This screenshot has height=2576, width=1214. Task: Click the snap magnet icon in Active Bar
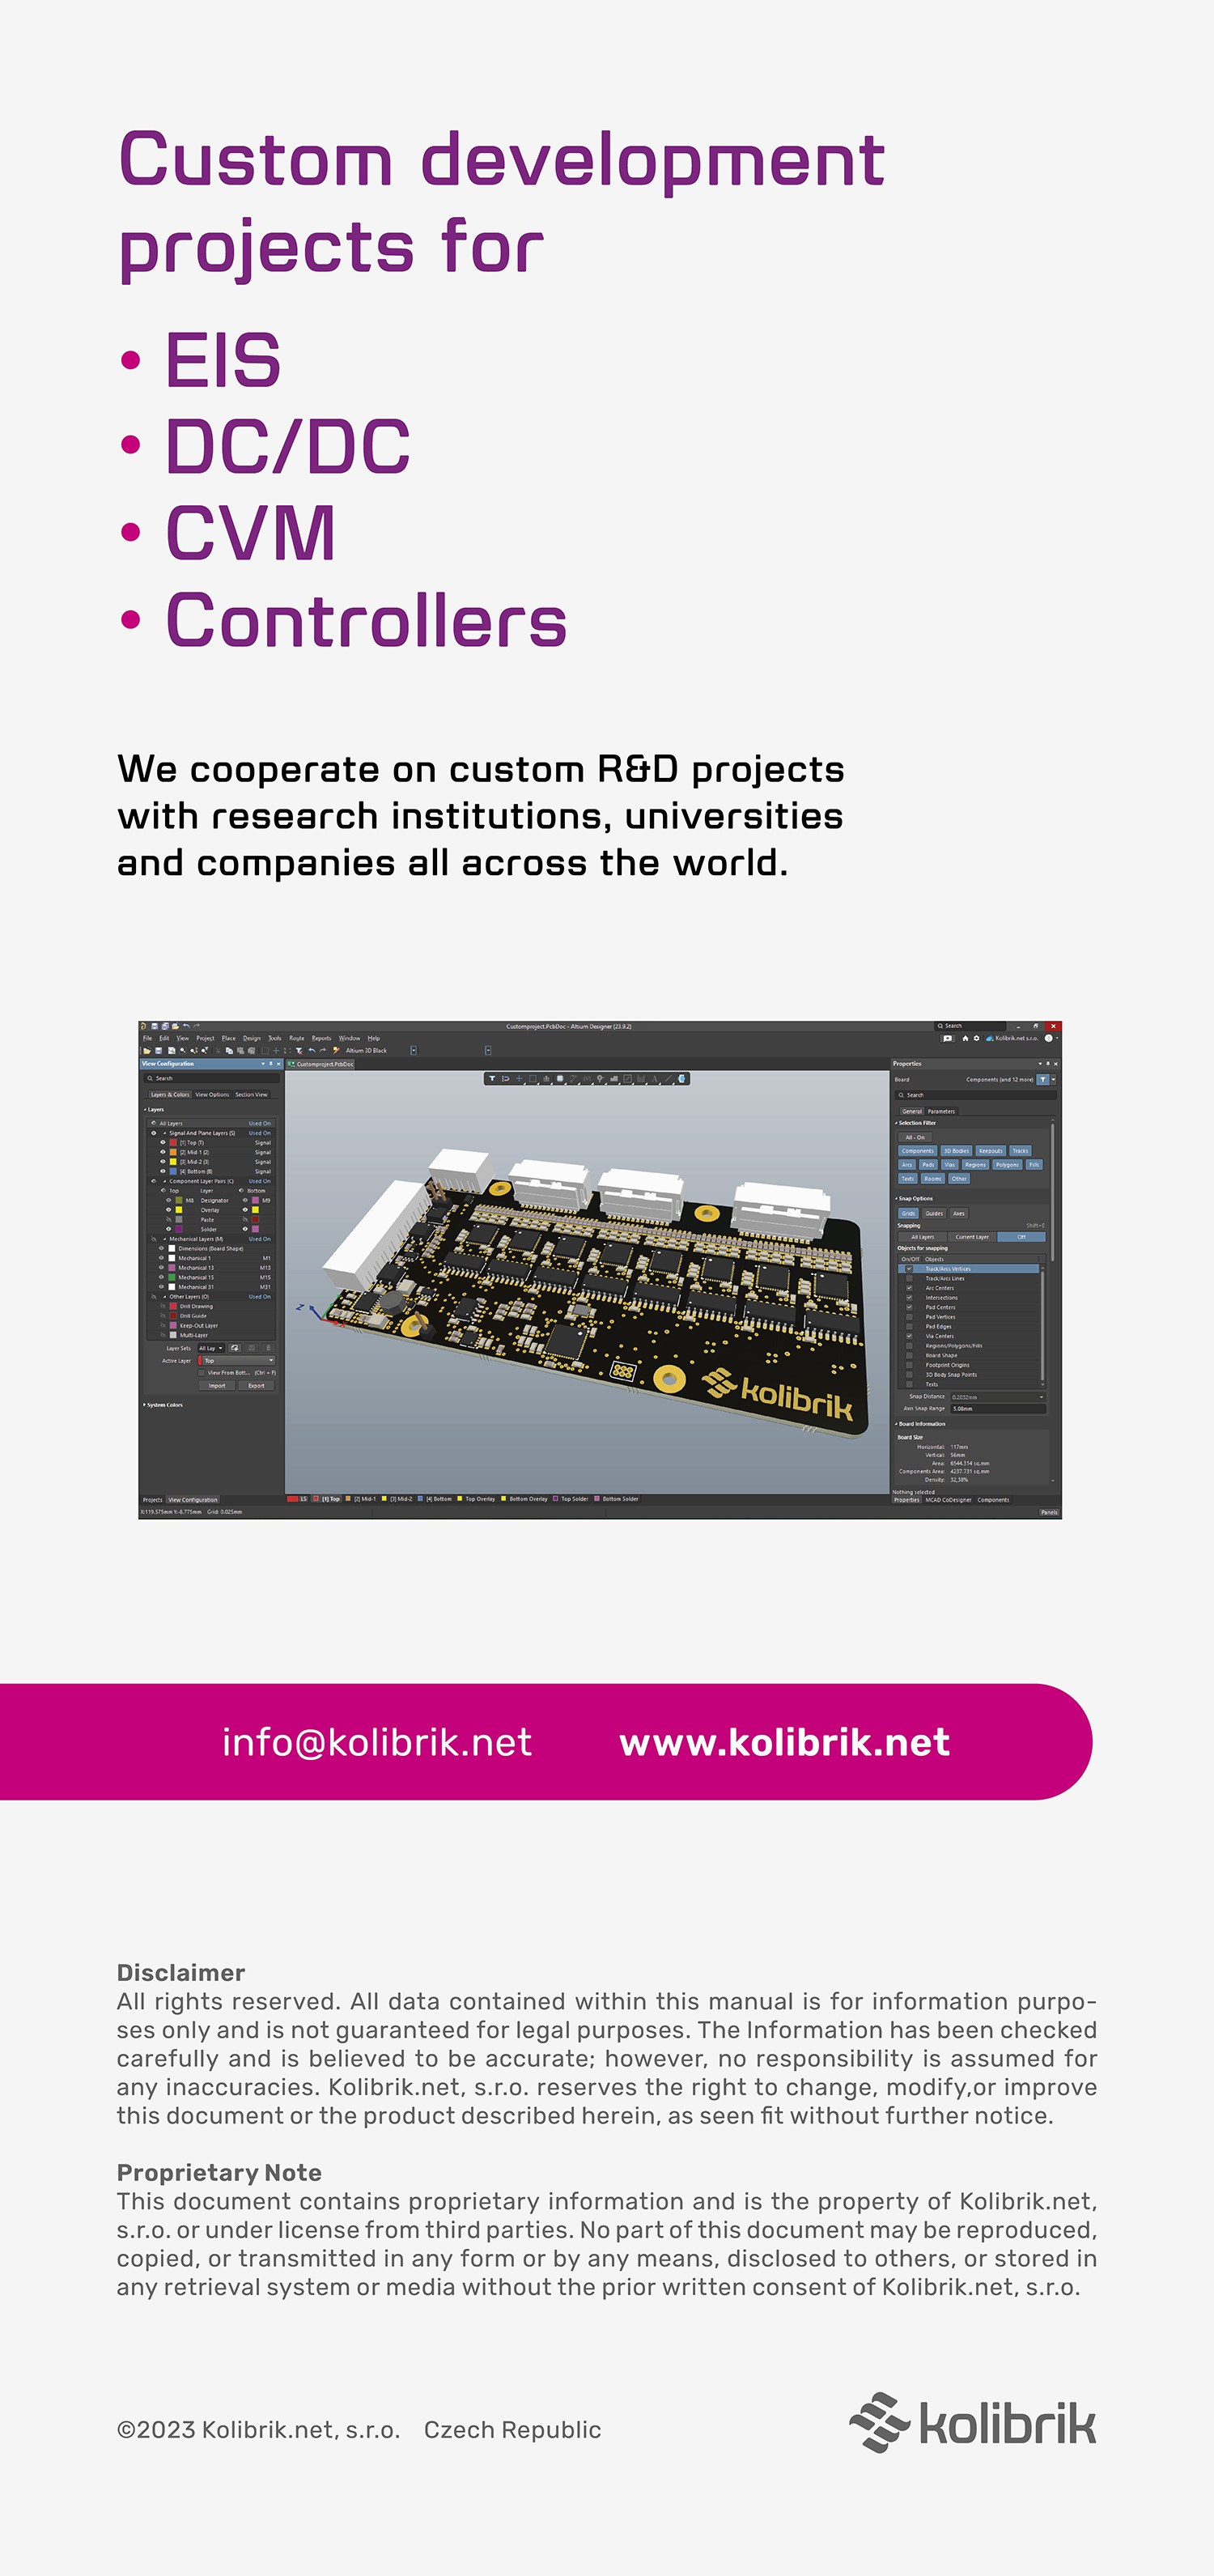tap(506, 1079)
